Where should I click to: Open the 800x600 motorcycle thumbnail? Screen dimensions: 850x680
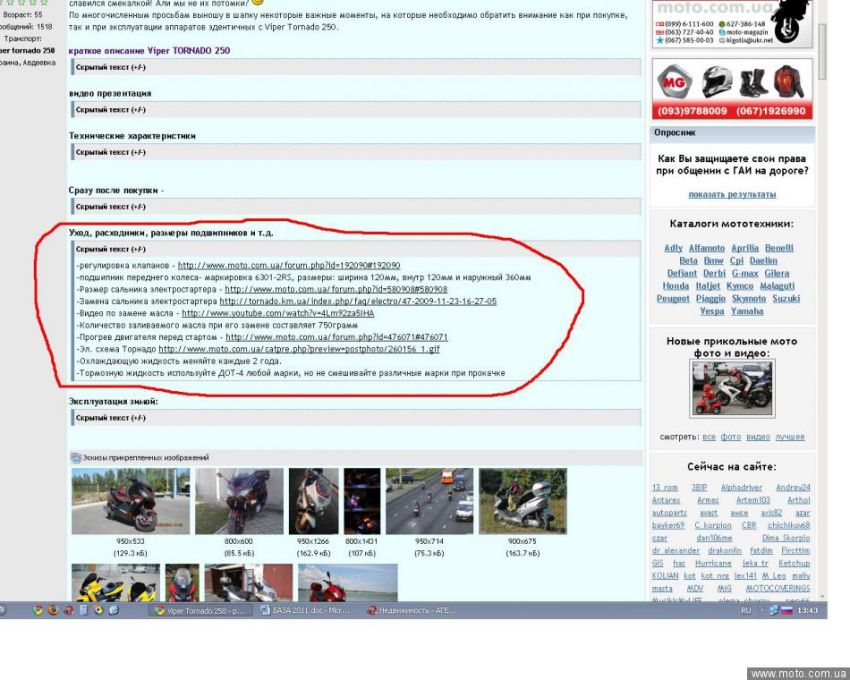click(x=239, y=501)
